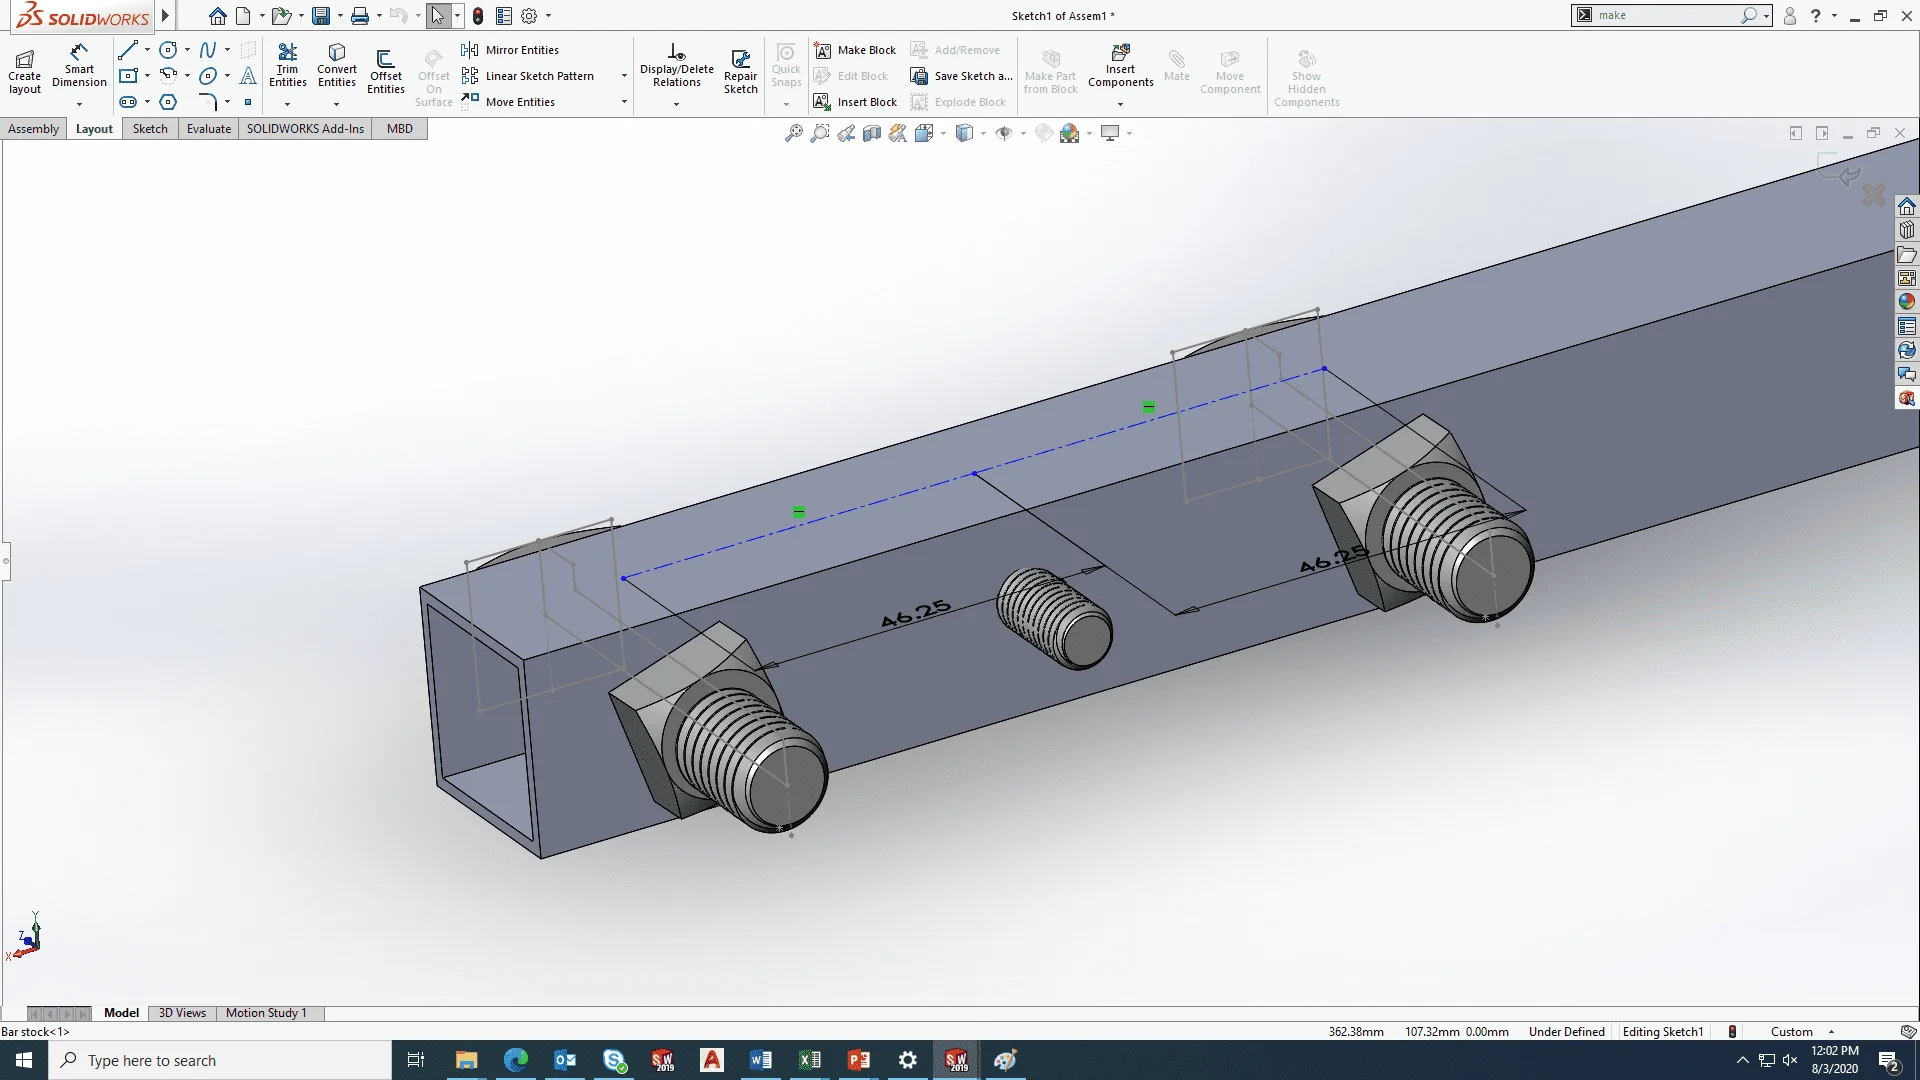This screenshot has width=1920, height=1080.
Task: Toggle the Hide/Show Items eye icon
Action: [1004, 133]
